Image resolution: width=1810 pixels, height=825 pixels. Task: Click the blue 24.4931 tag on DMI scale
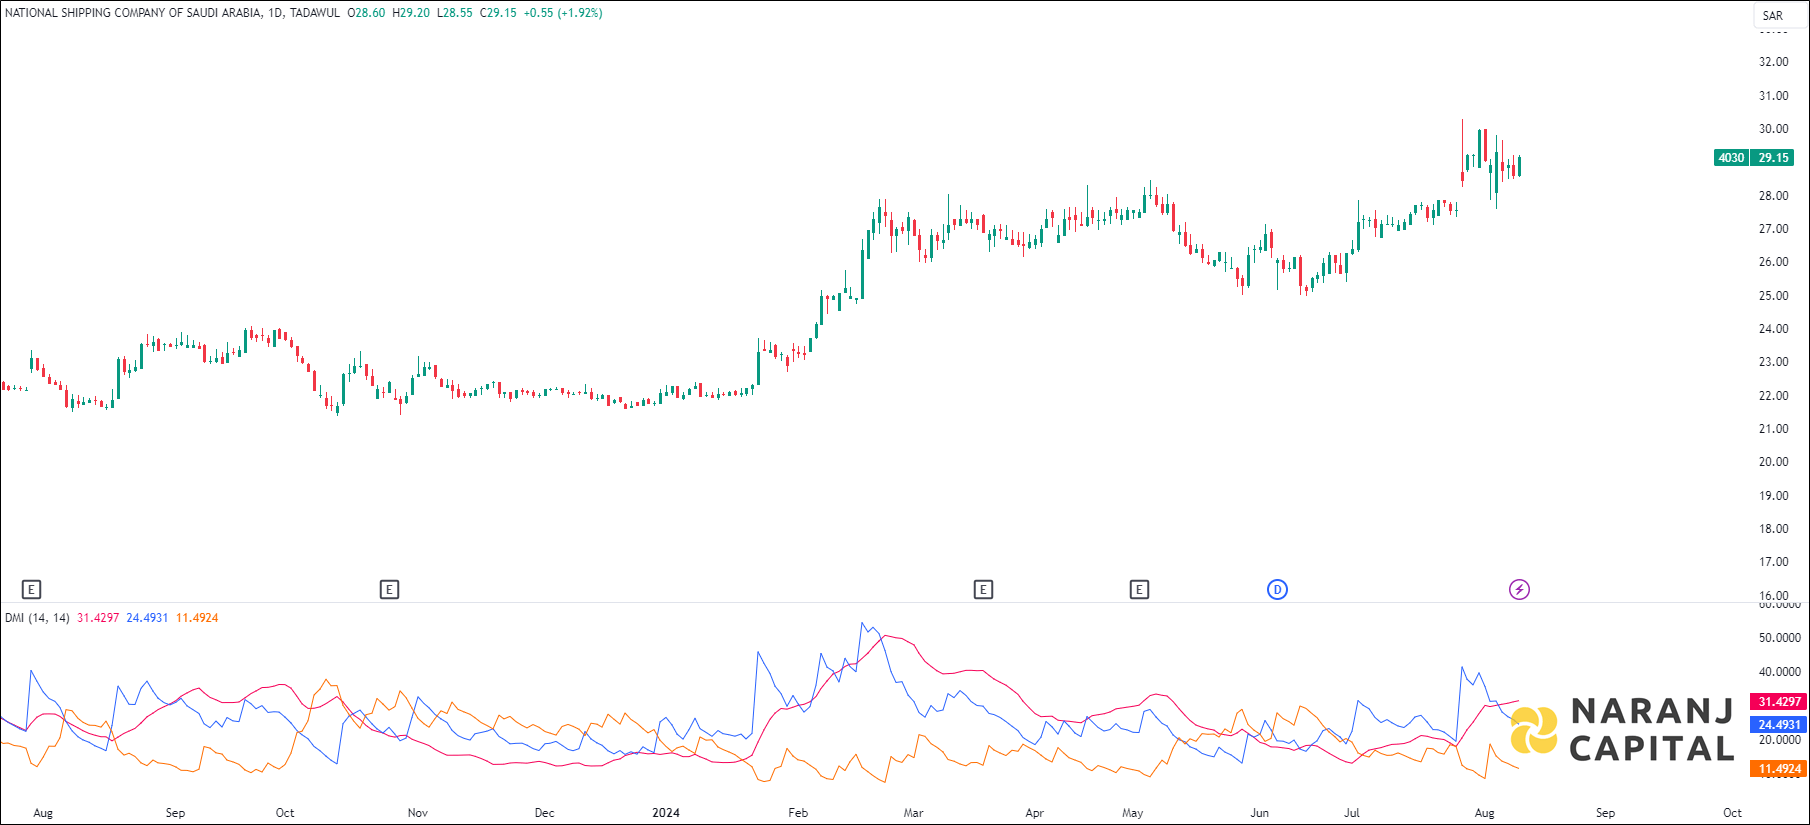[x=1778, y=725]
